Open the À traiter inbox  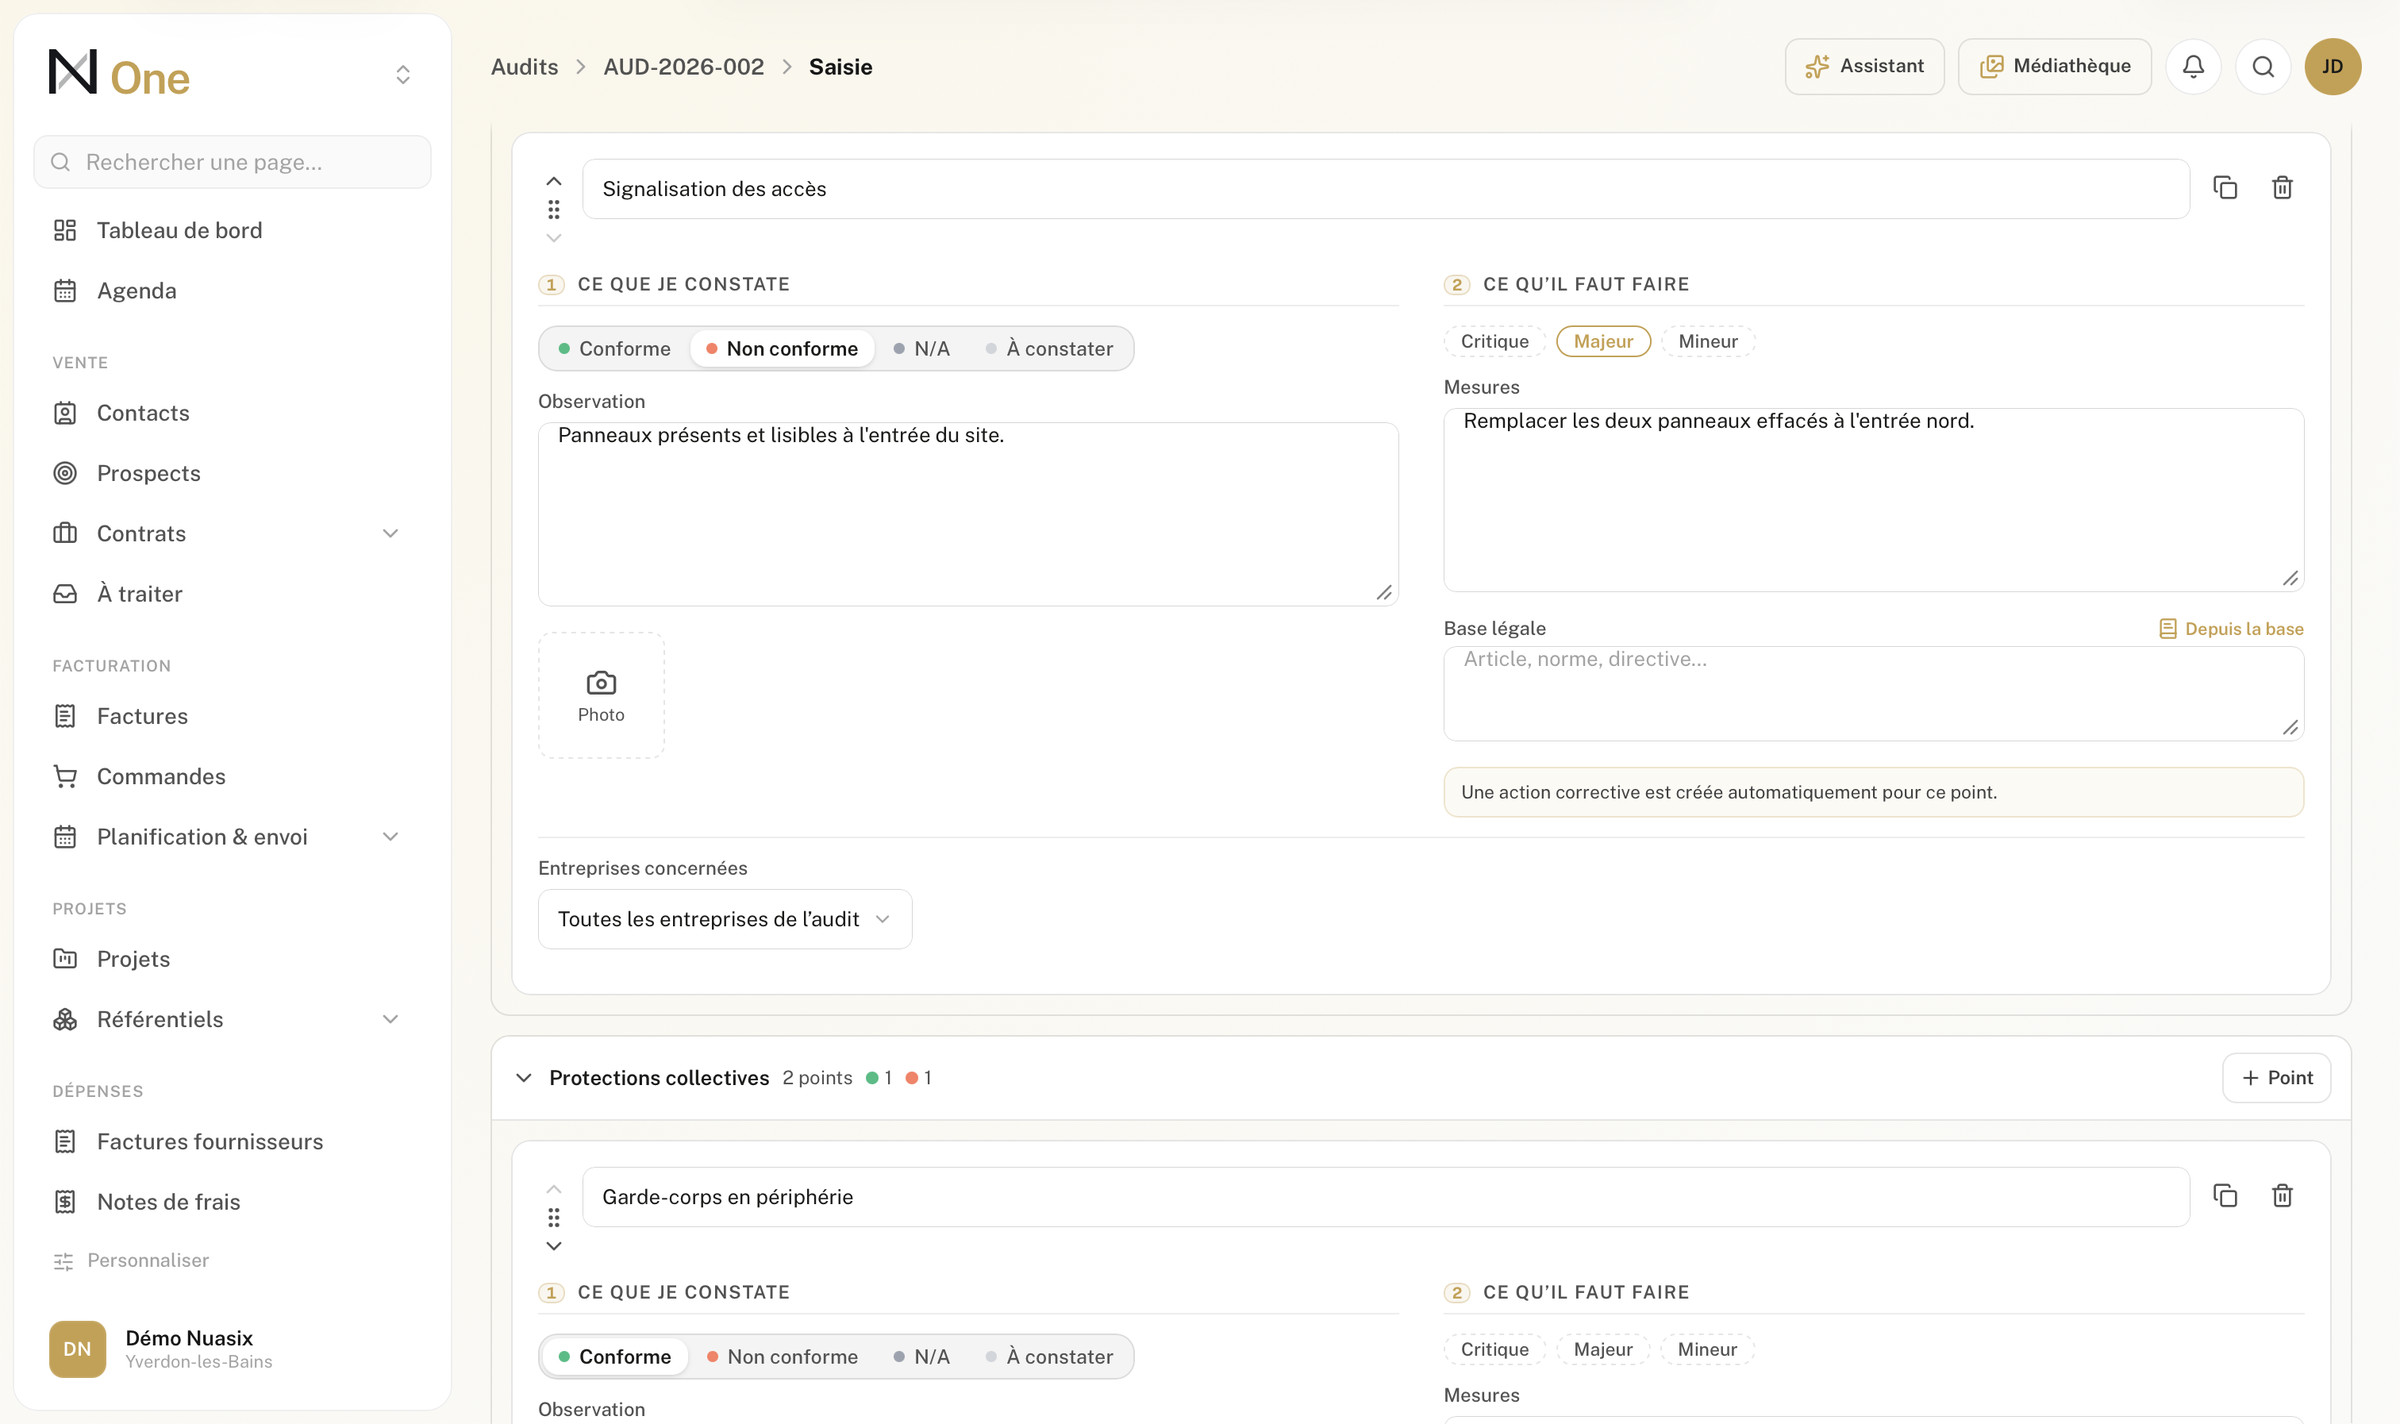pyautogui.click(x=232, y=594)
